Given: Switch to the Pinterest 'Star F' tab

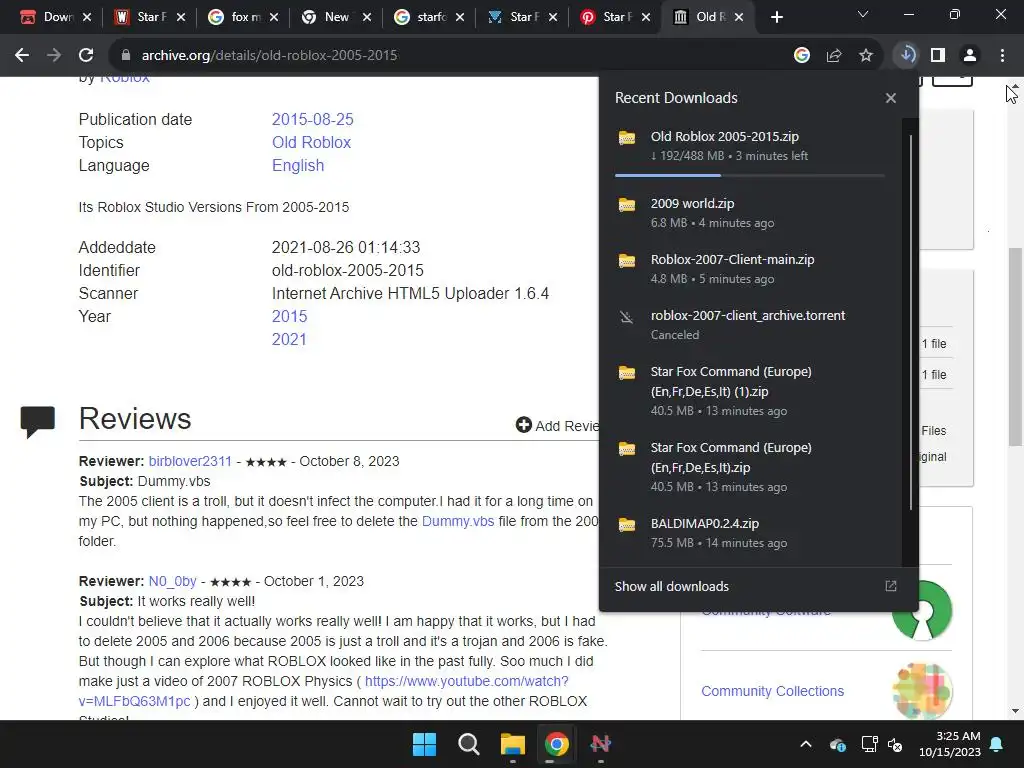Looking at the screenshot, I should click(615, 17).
